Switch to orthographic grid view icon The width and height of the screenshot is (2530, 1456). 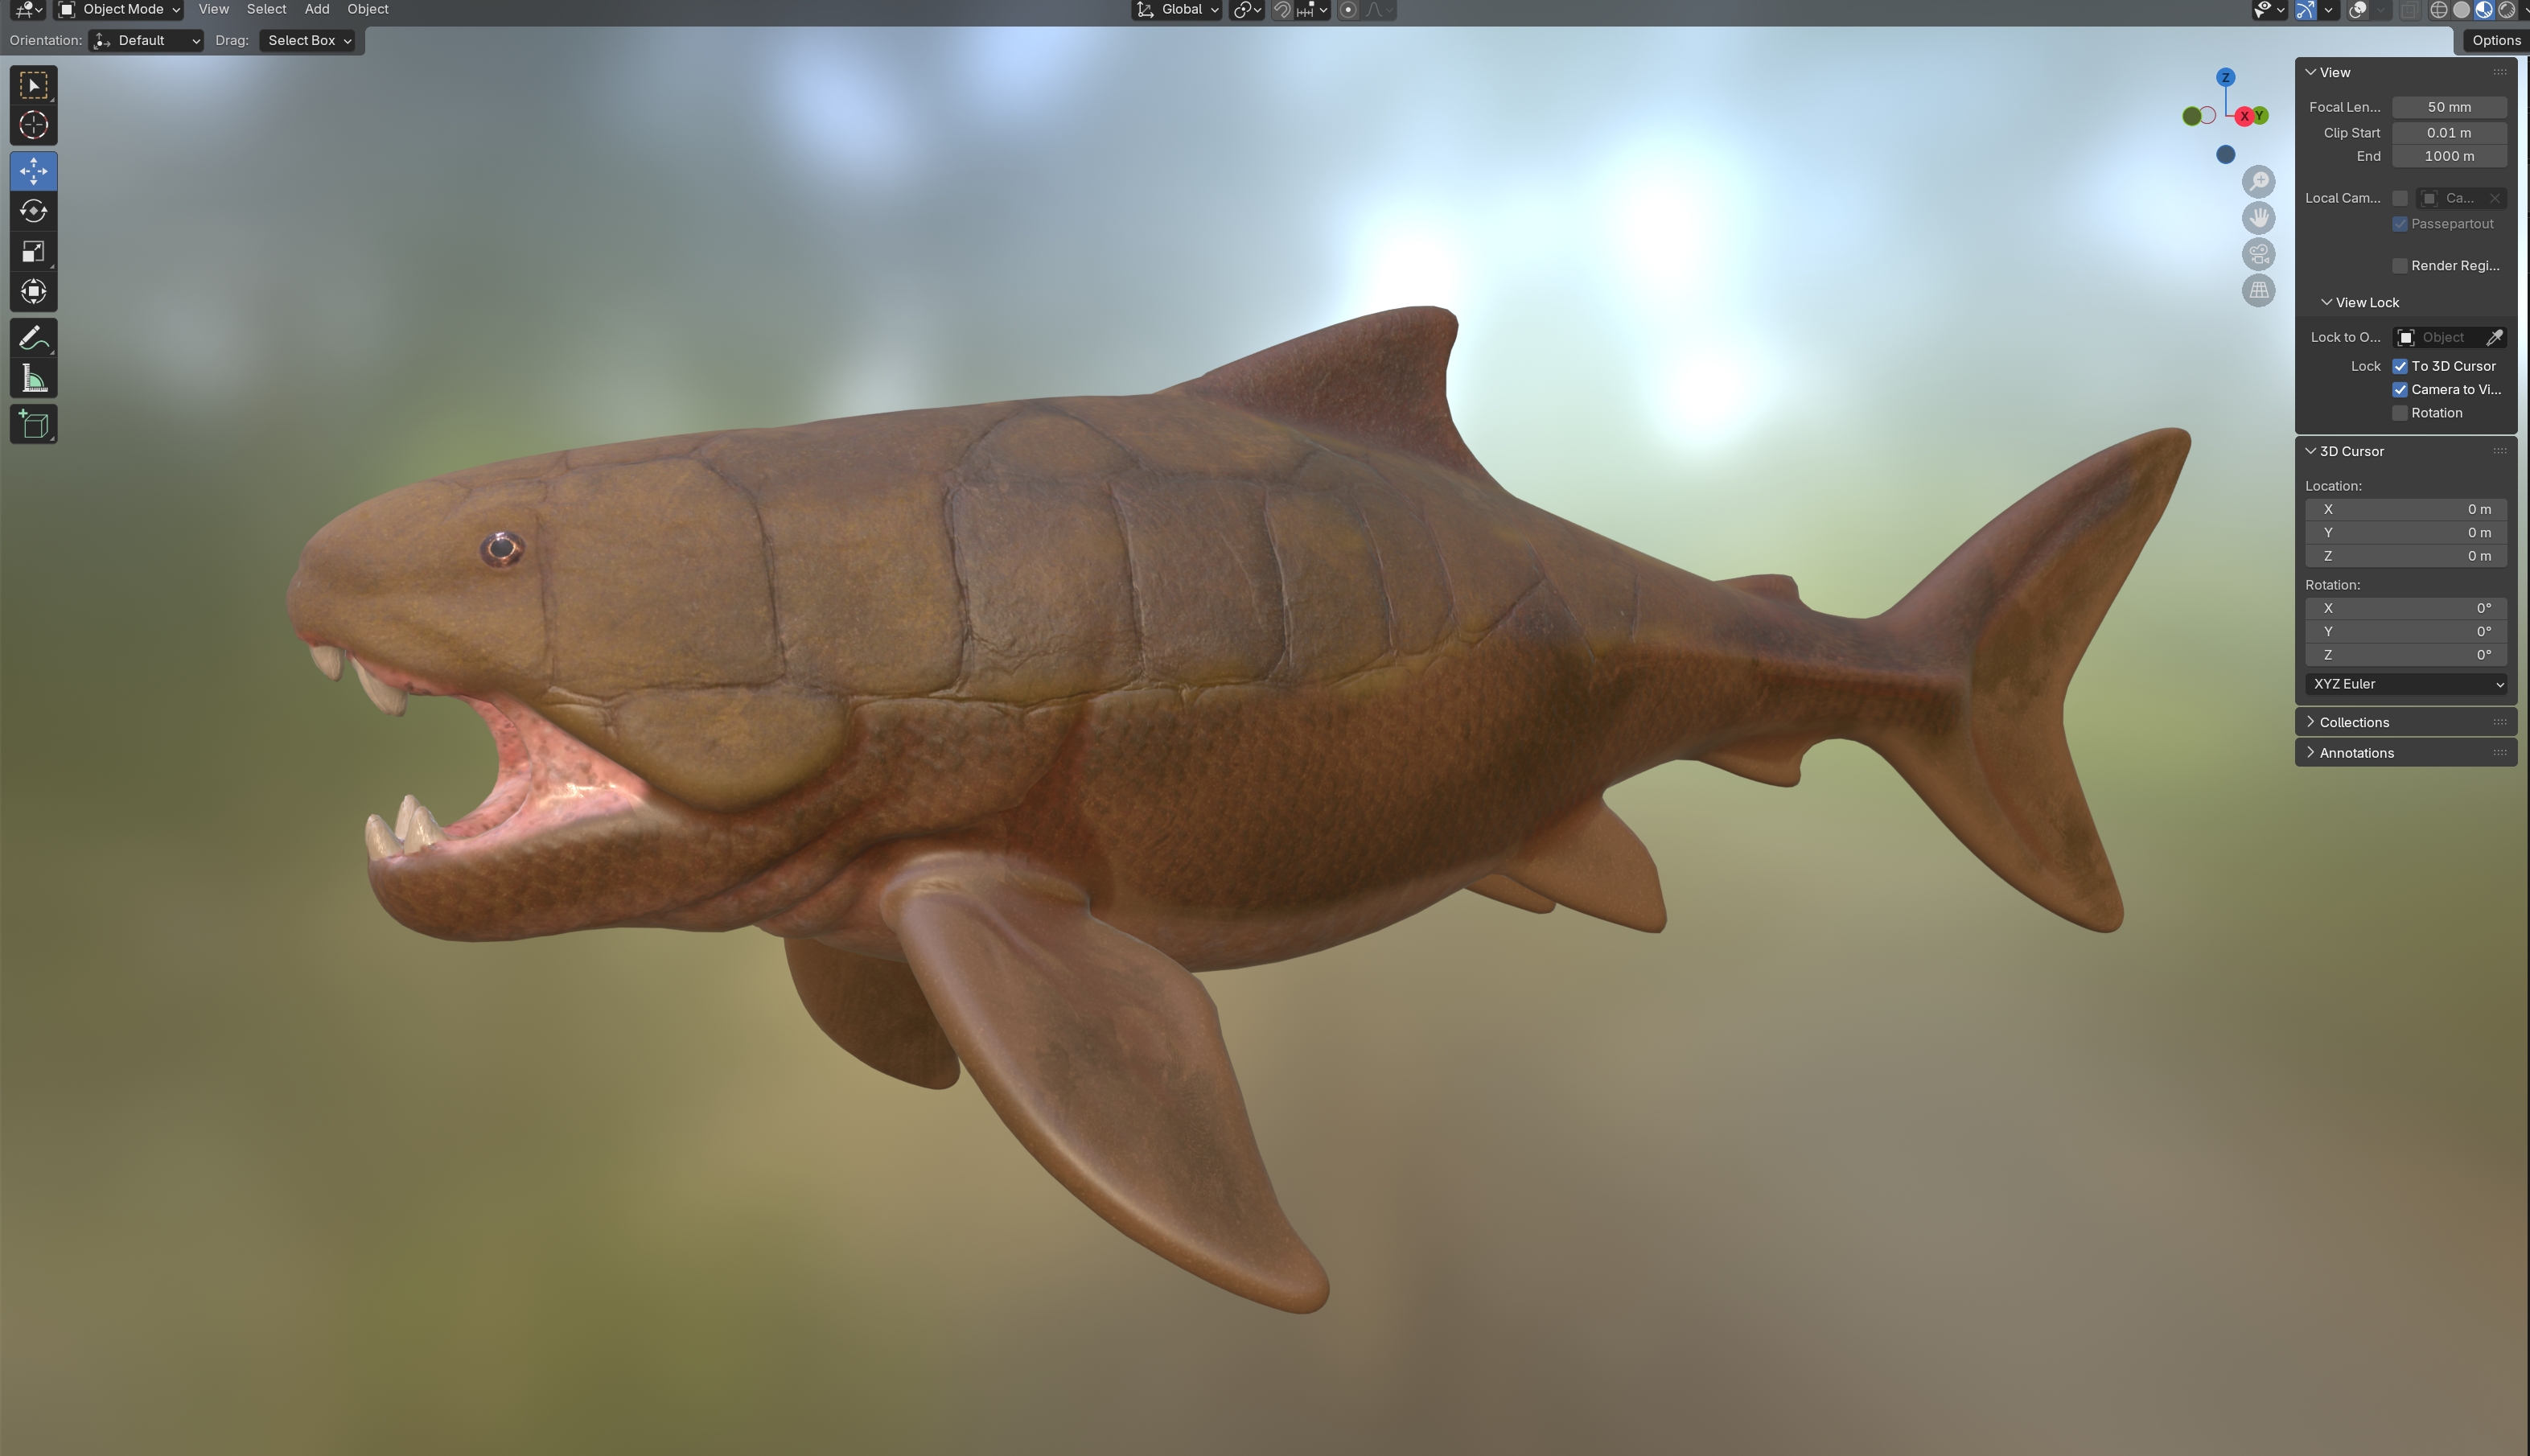point(2258,290)
